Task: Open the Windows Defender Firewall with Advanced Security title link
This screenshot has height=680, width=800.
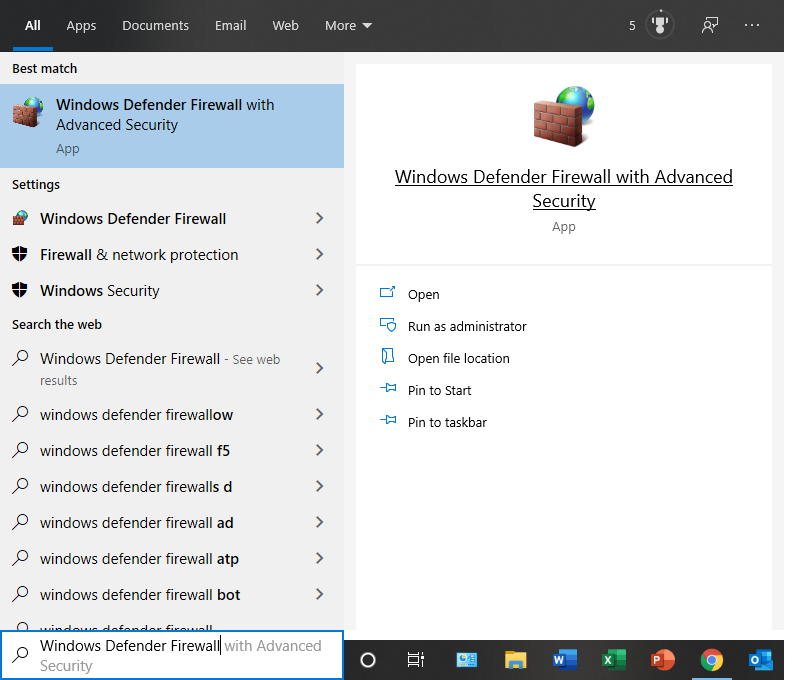Action: point(564,189)
